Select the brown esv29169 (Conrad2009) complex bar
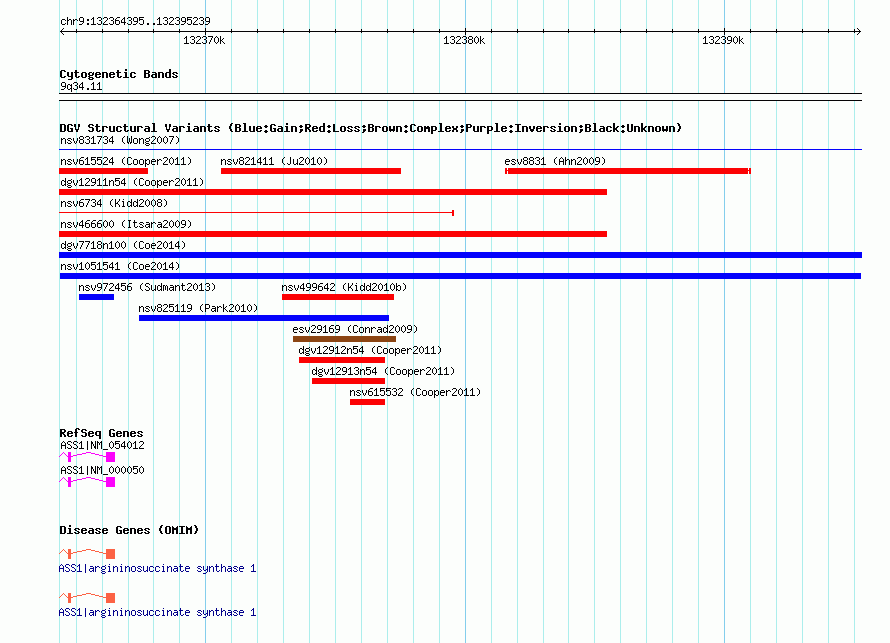The height and width of the screenshot is (643, 890). point(345,339)
